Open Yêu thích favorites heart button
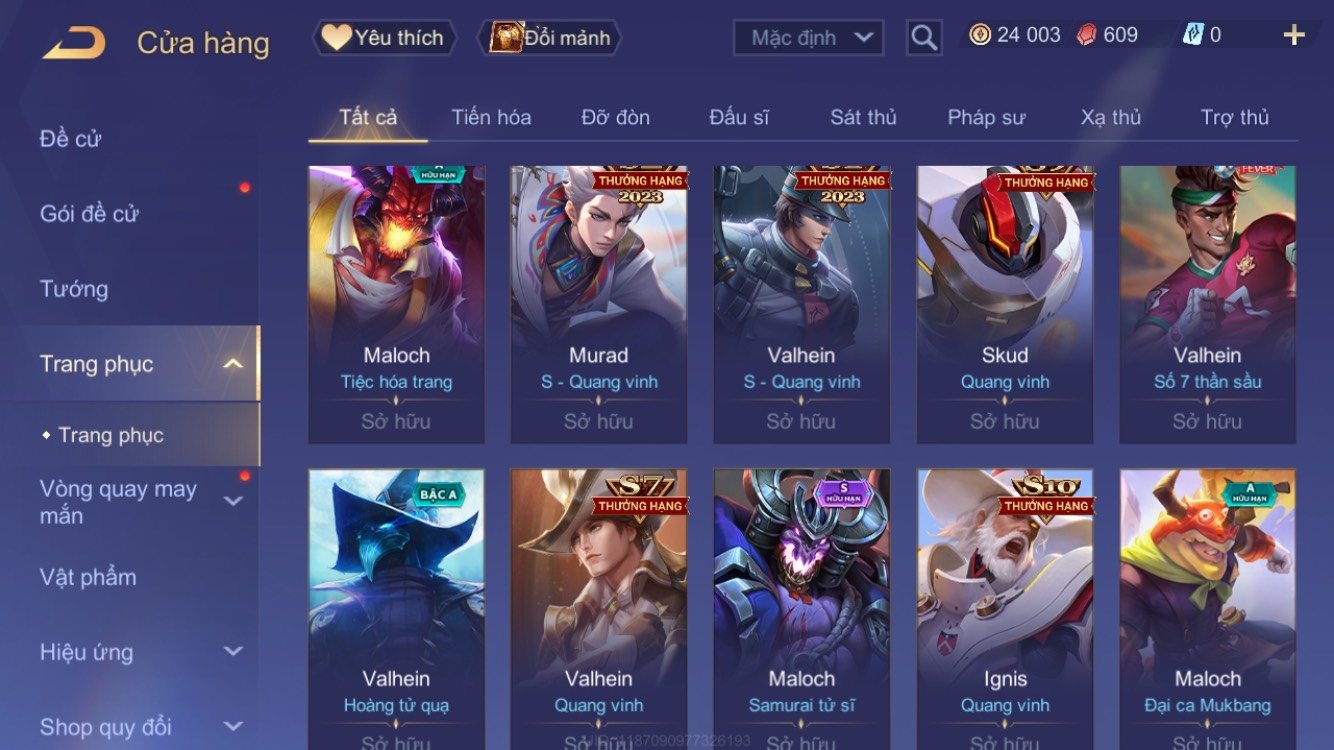The width and height of the screenshot is (1334, 750). pyautogui.click(x=385, y=38)
